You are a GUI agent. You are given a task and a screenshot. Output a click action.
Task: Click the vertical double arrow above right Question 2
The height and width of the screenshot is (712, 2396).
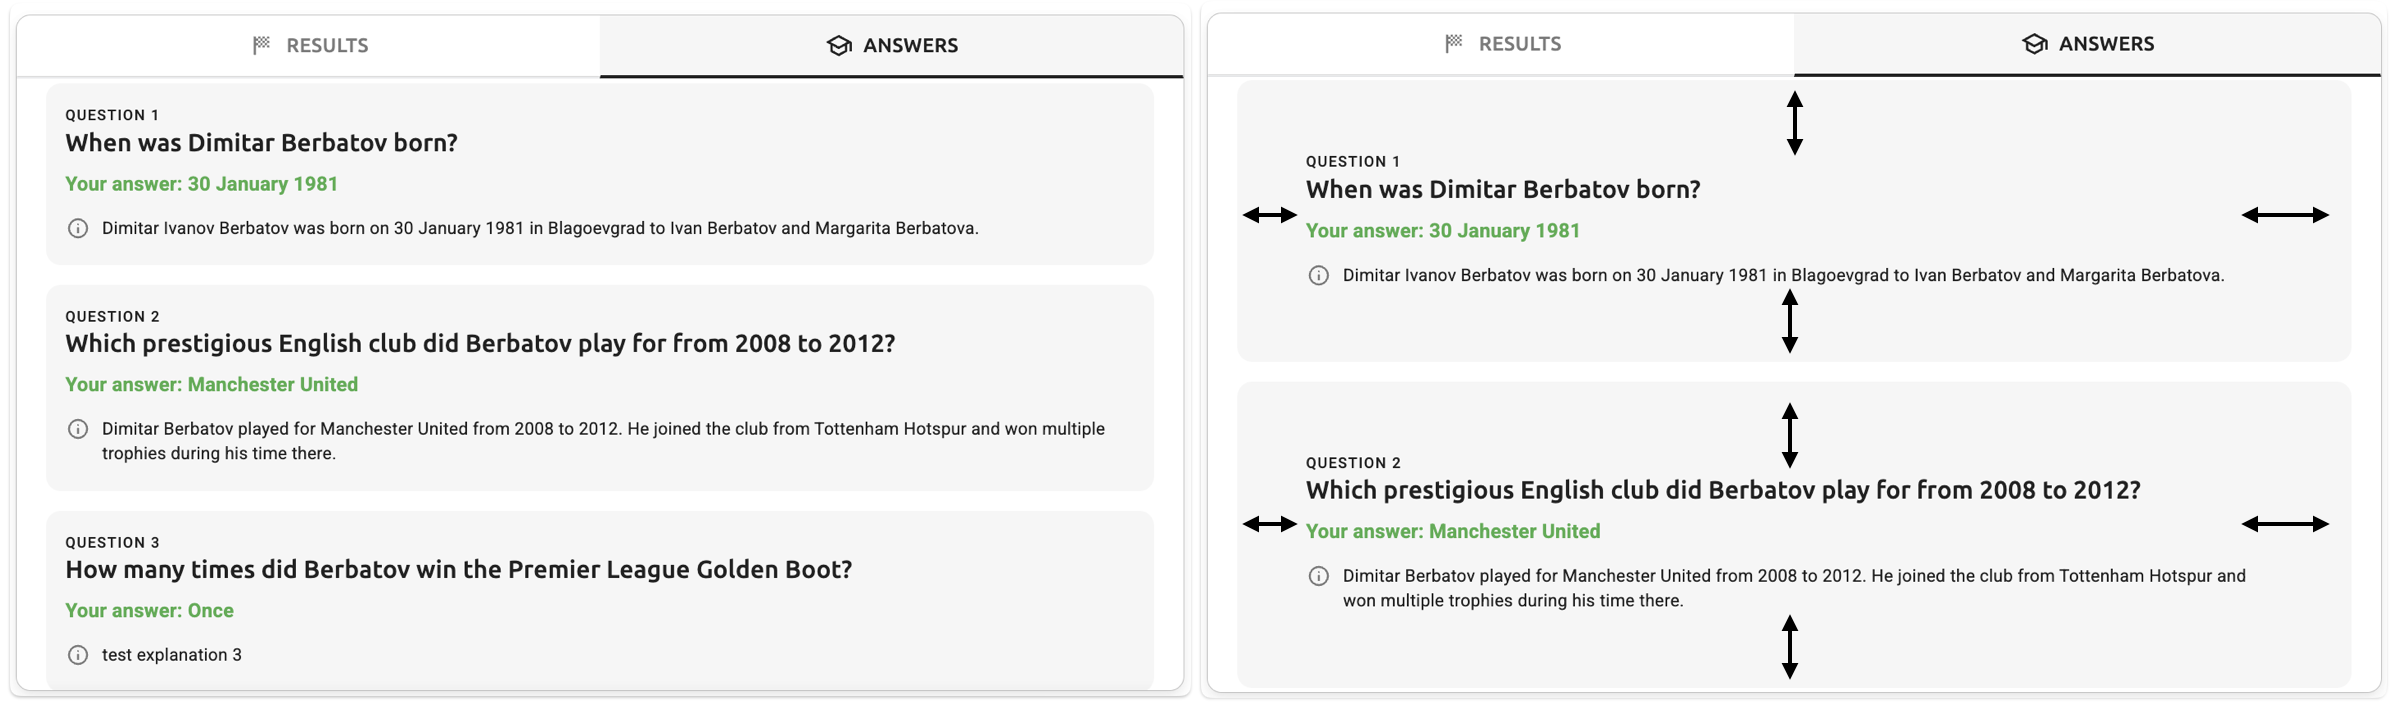tap(1790, 435)
